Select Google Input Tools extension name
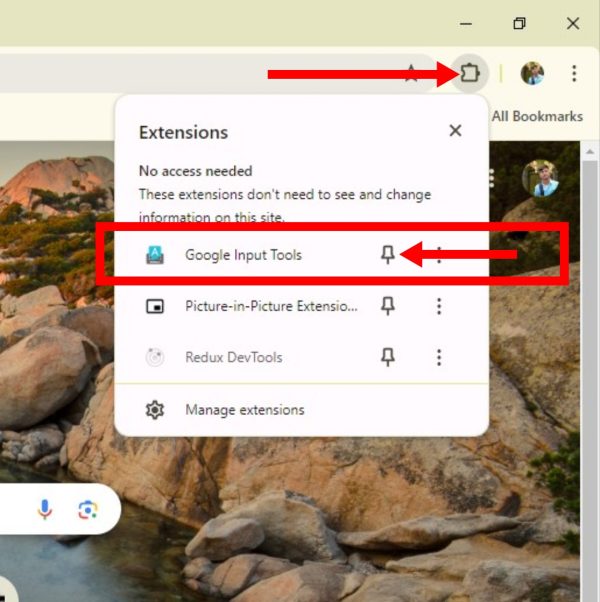The width and height of the screenshot is (600, 602). [243, 255]
